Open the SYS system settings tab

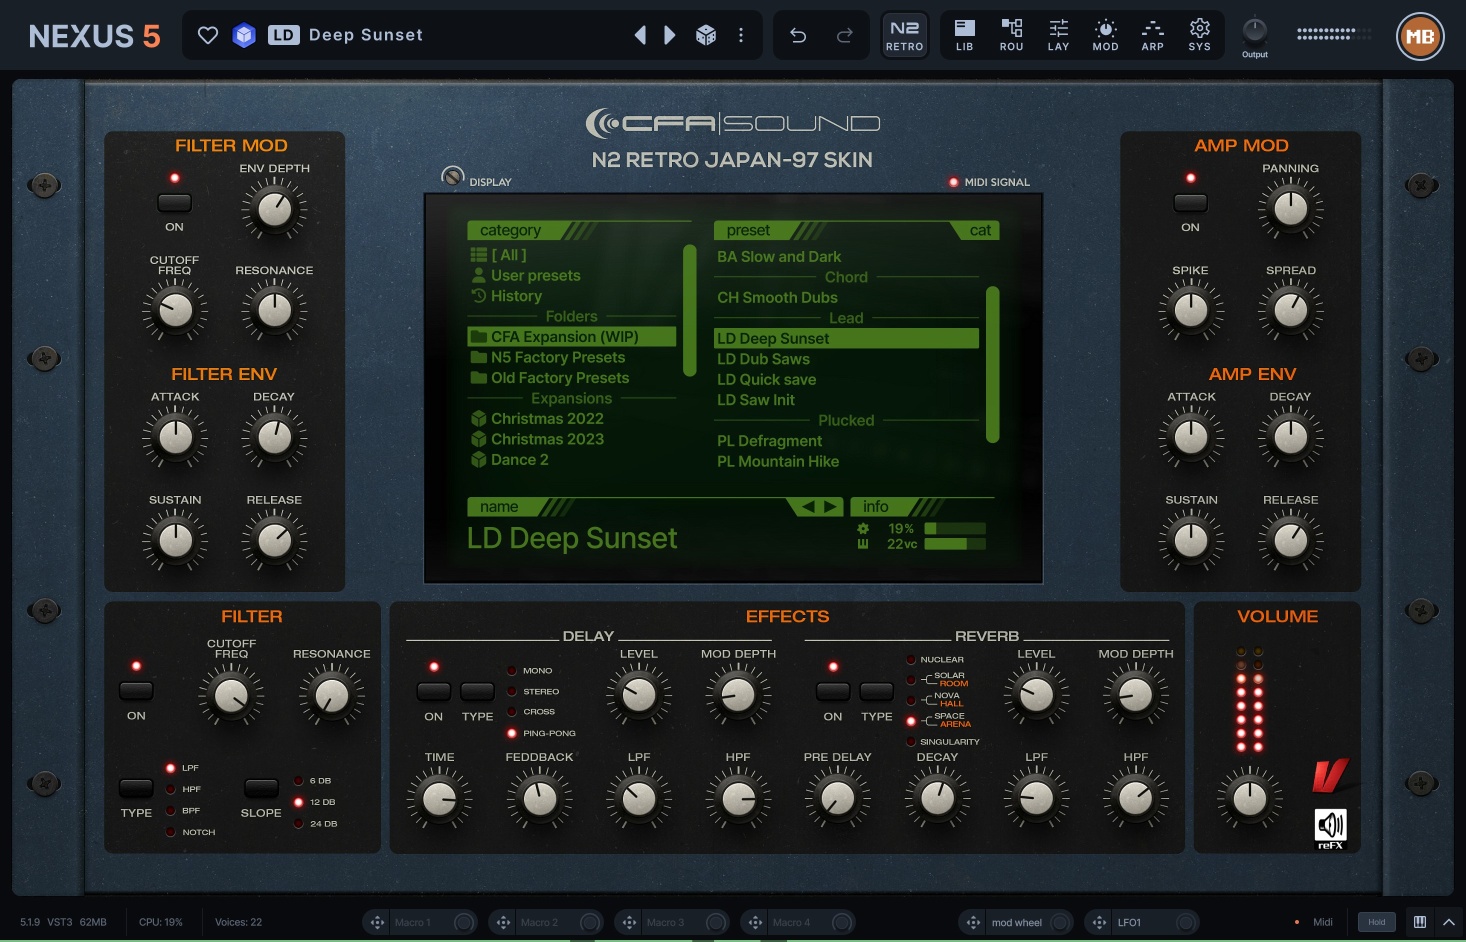(x=1199, y=35)
